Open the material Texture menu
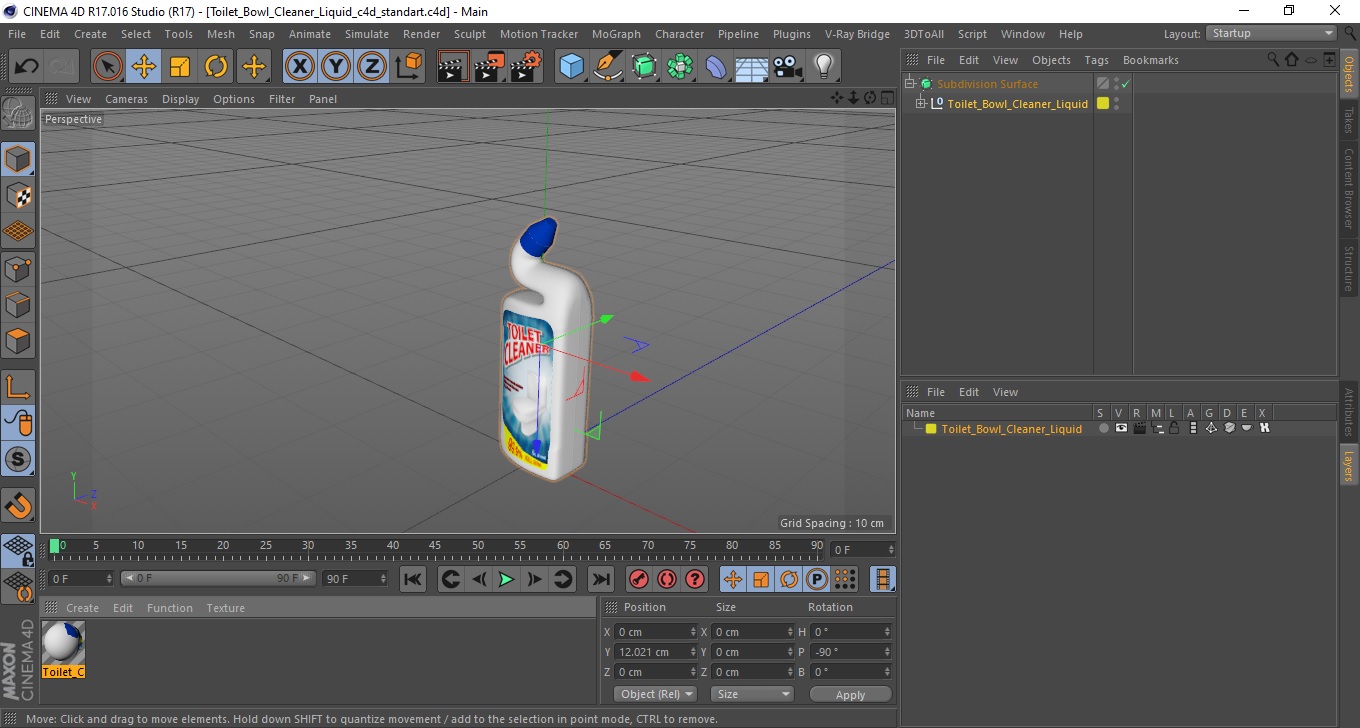1360x728 pixels. click(225, 608)
